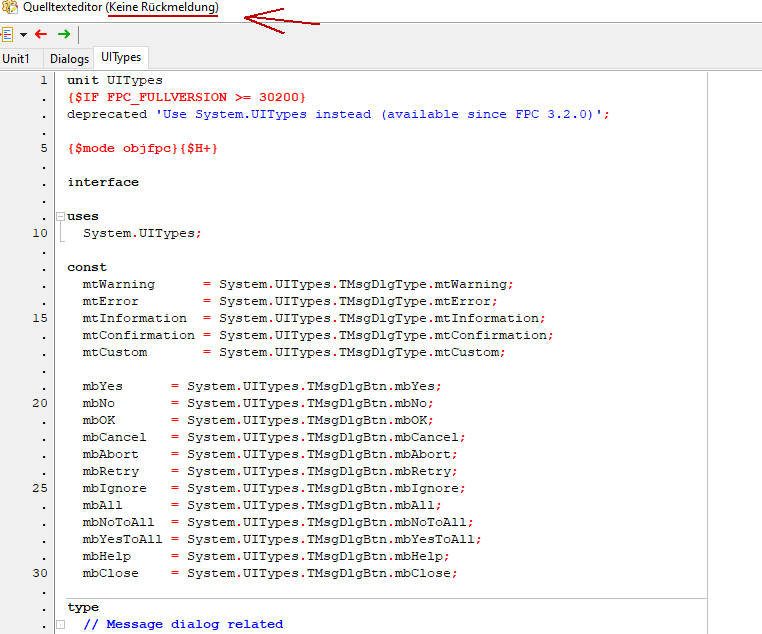Click the '{$IF FPC_FULLVERSION >= 30200}' directive
The height and width of the screenshot is (634, 762).
[187, 97]
